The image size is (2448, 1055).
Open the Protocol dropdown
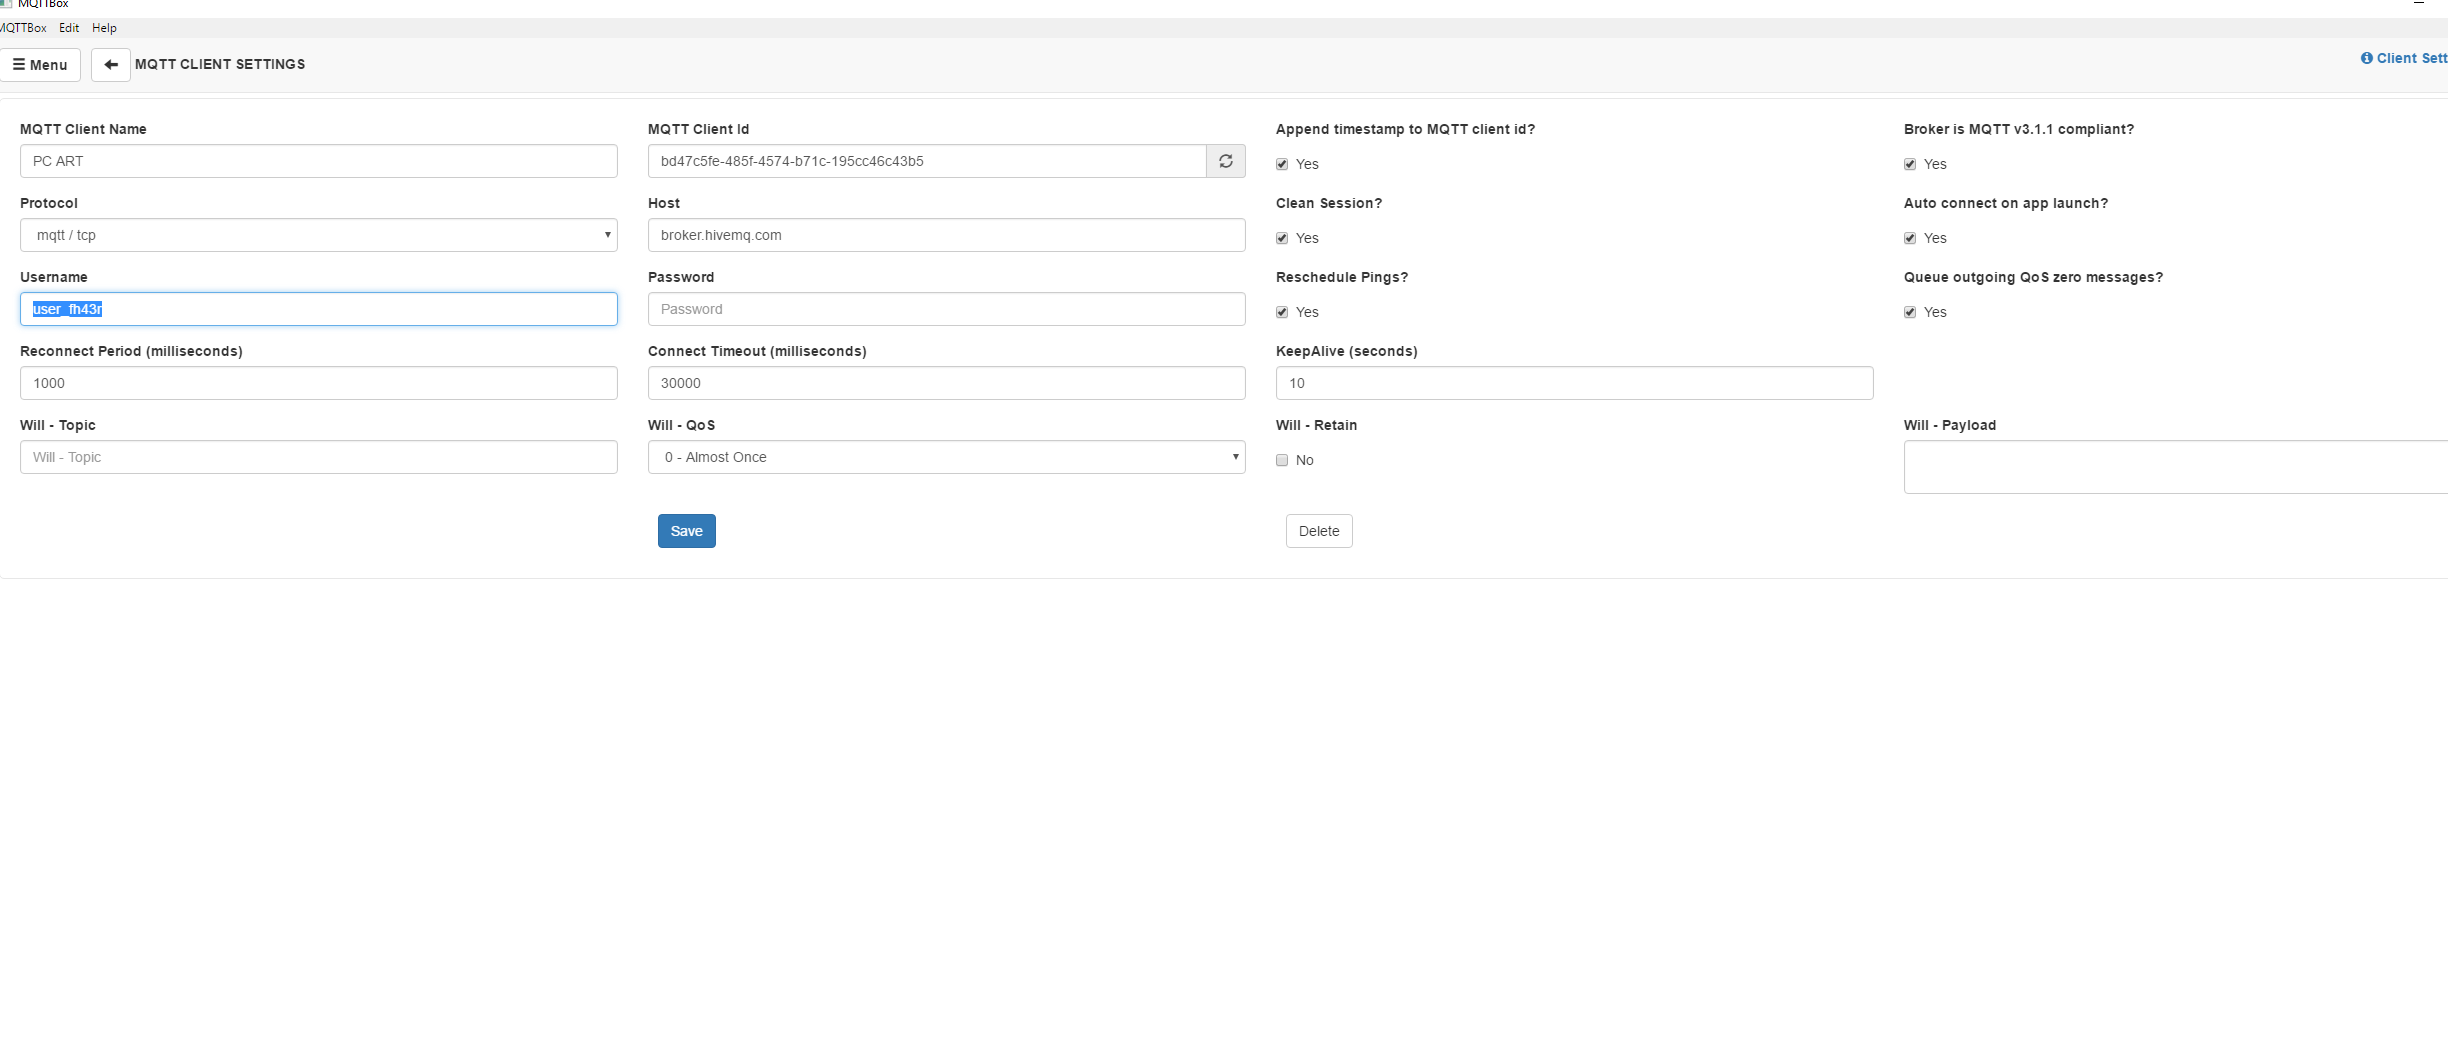coord(318,235)
